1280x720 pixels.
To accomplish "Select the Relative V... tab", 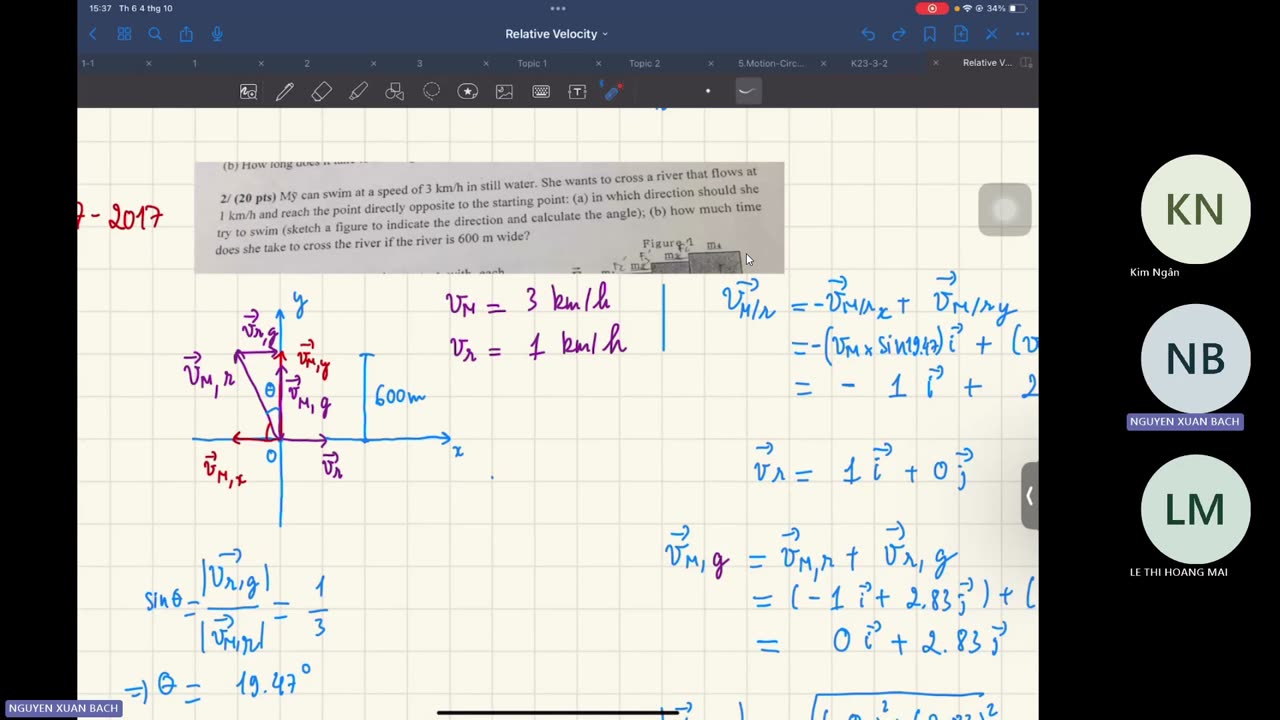I will tap(987, 63).
